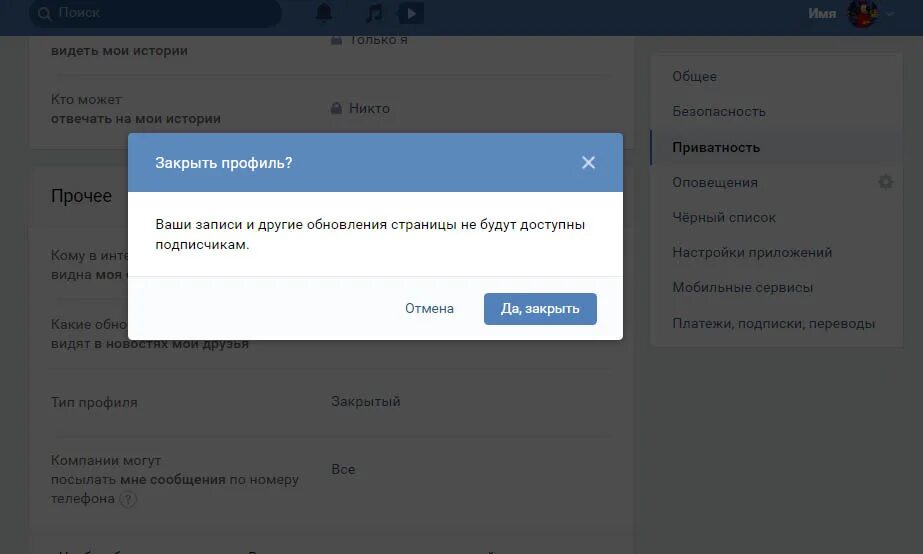Viewport: 923px width, 554px height.
Task: Click the Прочее section heading
Action: (x=81, y=195)
